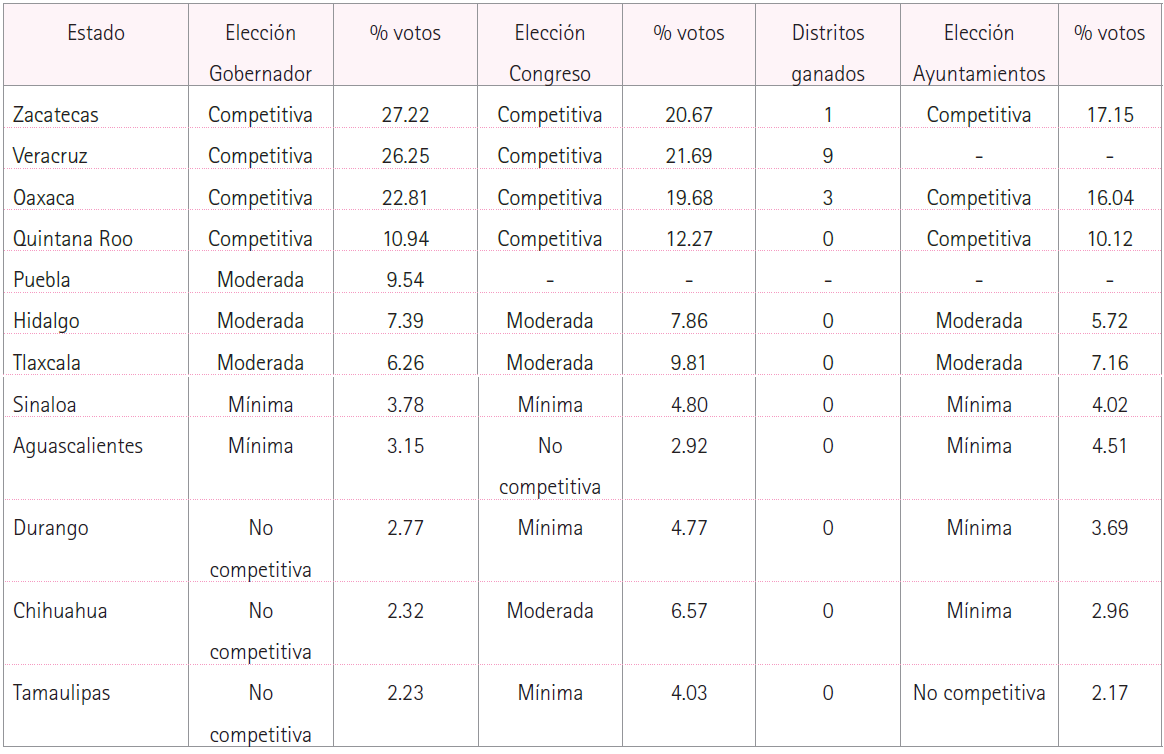The width and height of the screenshot is (1164, 754).
Task: Click the Durango state name
Action: (x=51, y=528)
